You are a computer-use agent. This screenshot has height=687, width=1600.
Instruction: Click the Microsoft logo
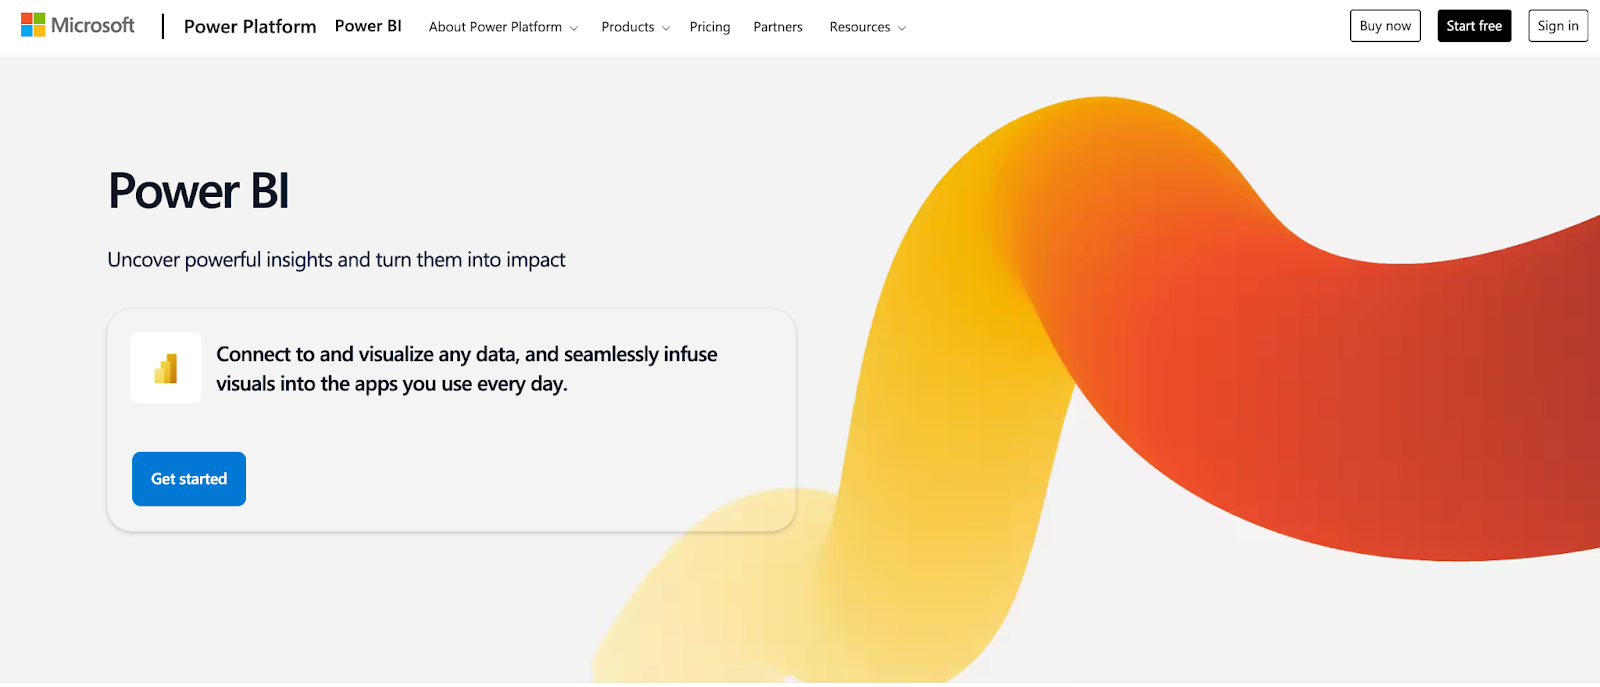tap(77, 25)
